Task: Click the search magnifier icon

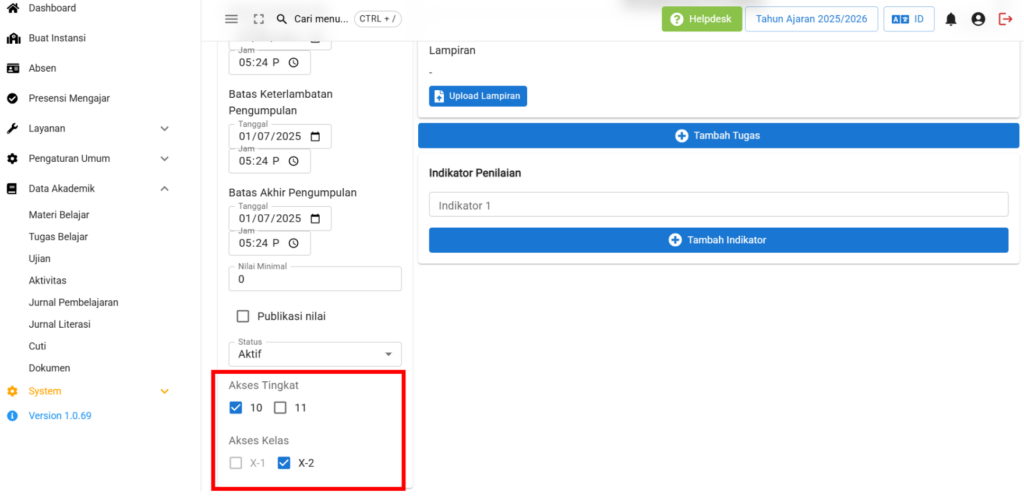Action: point(282,19)
